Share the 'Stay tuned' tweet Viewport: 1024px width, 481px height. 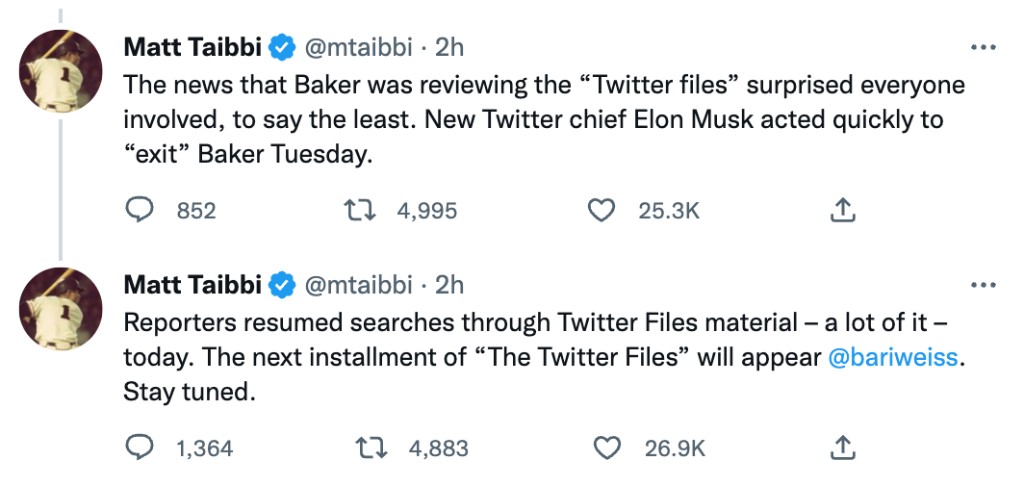842,448
